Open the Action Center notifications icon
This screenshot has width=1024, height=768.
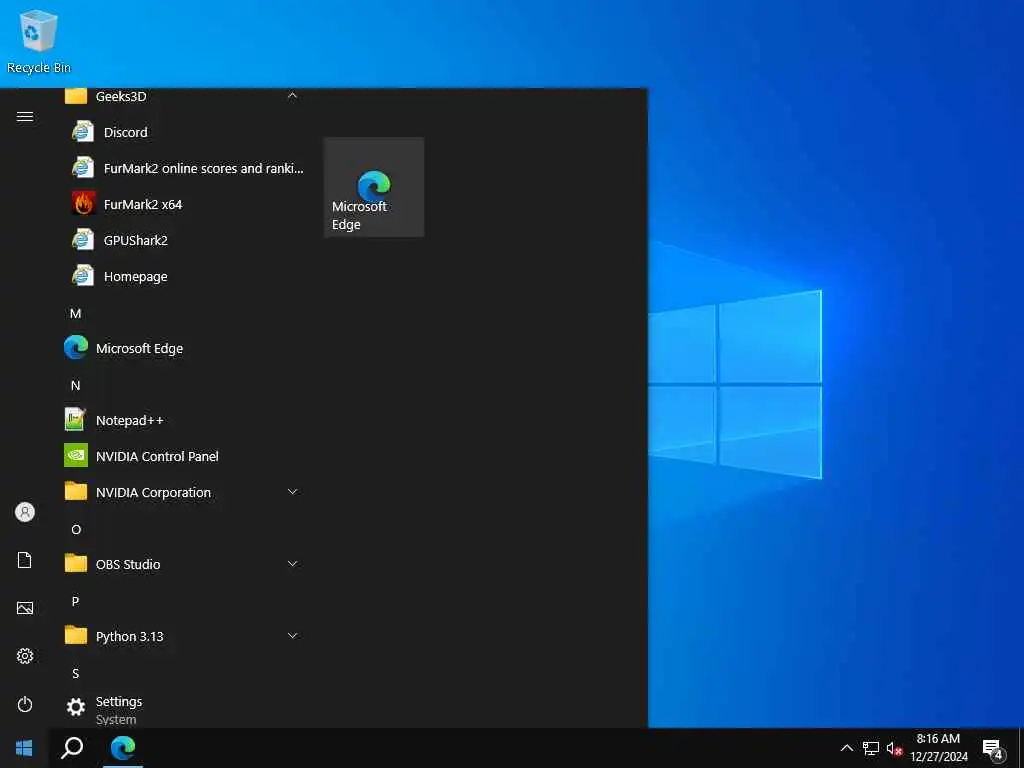pos(993,750)
